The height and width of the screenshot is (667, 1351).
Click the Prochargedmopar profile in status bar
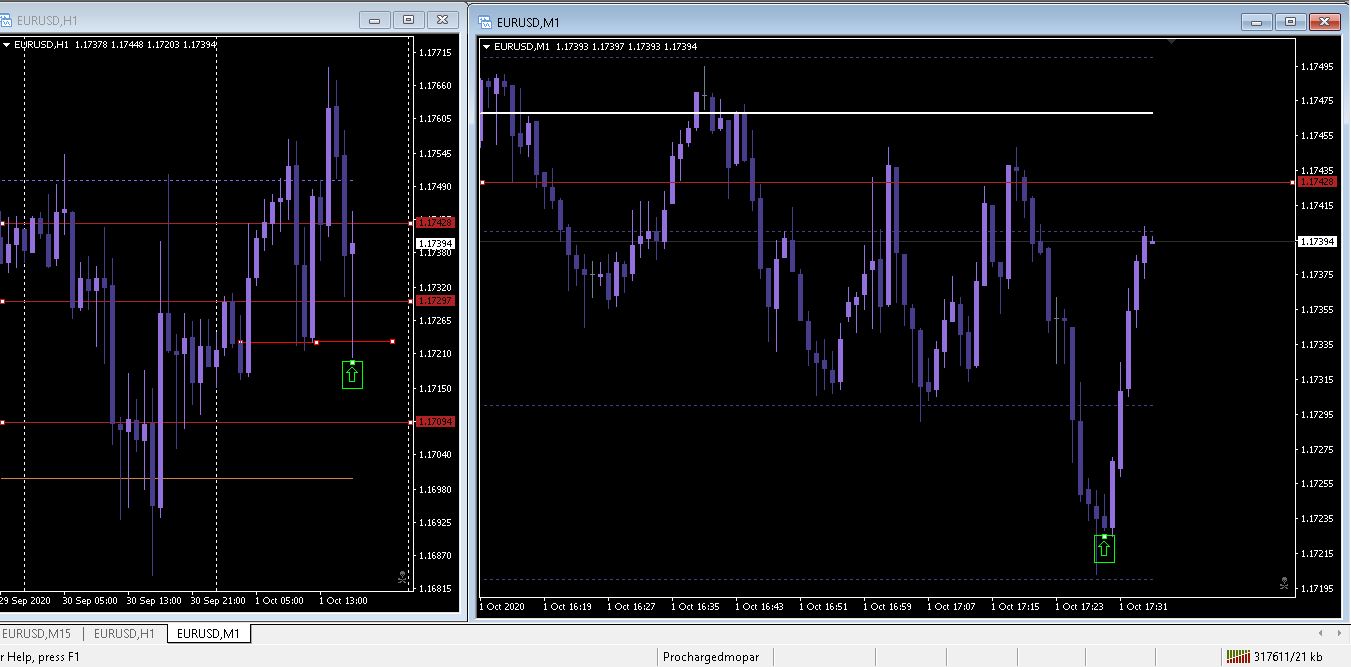click(711, 657)
